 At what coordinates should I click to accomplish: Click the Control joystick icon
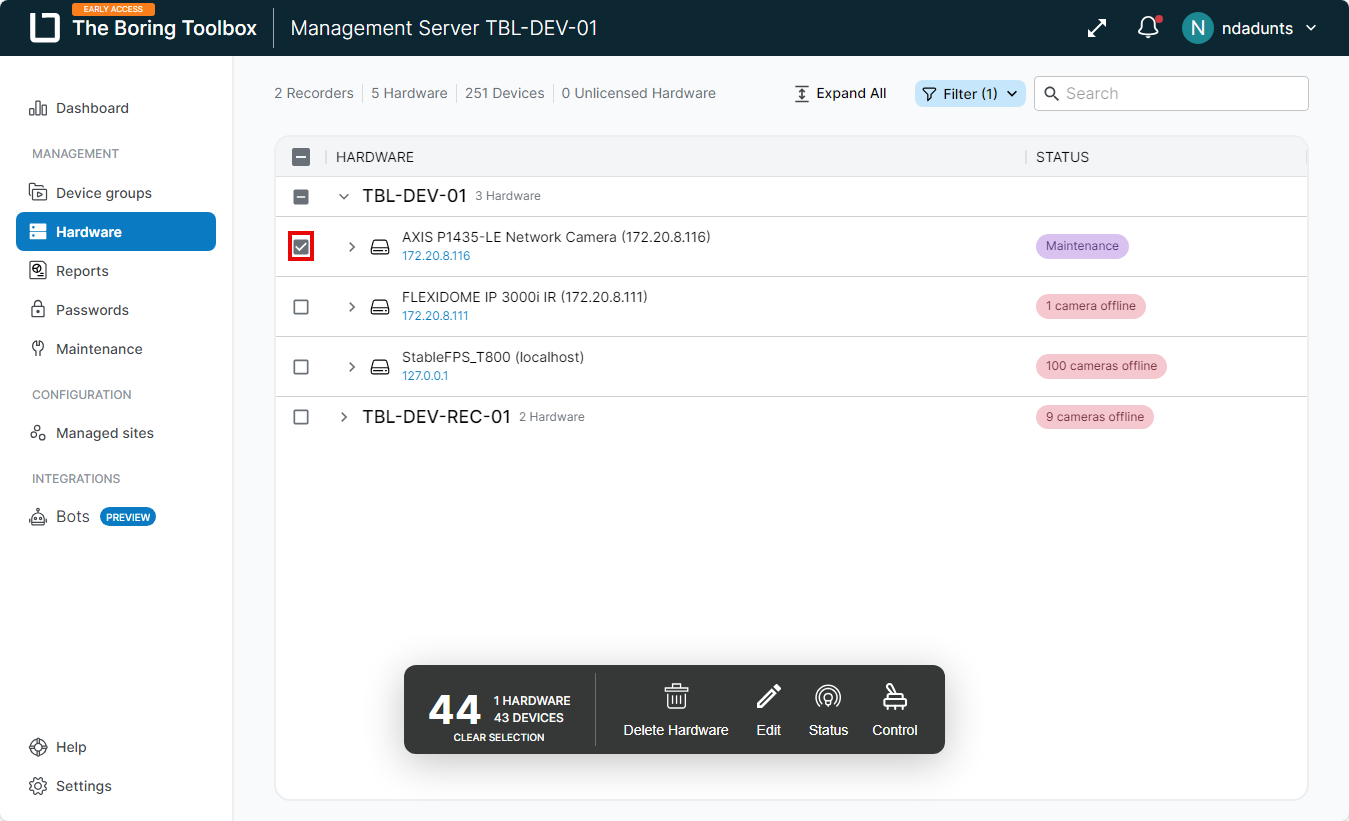click(894, 697)
